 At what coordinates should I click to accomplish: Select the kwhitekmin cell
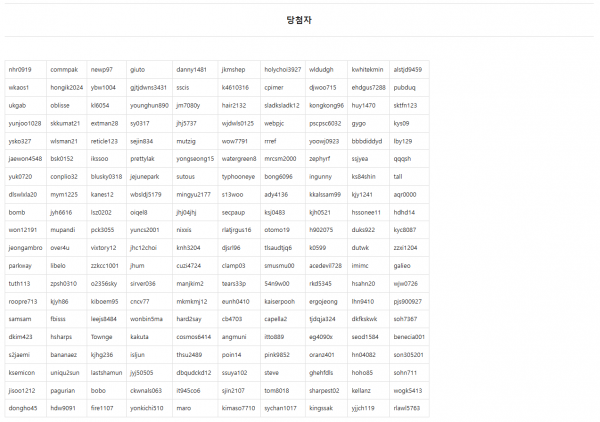tap(367, 70)
